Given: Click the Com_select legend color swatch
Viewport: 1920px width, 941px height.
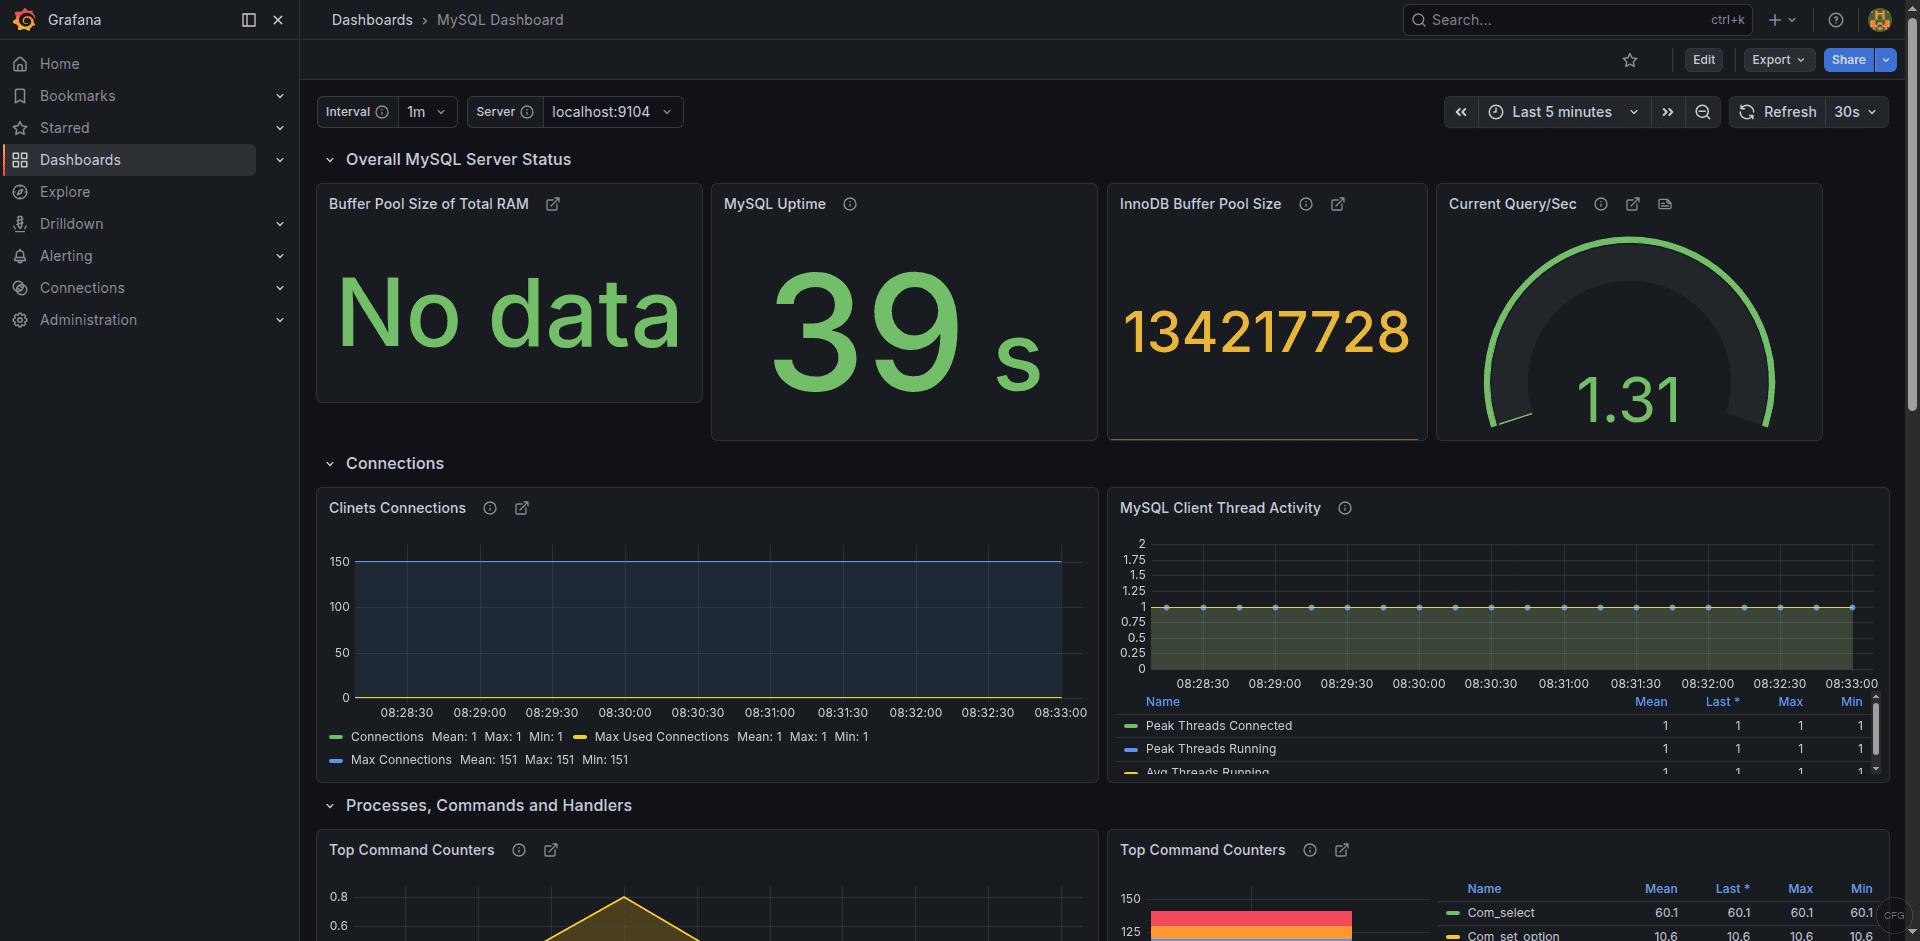Looking at the screenshot, I should click(1452, 913).
